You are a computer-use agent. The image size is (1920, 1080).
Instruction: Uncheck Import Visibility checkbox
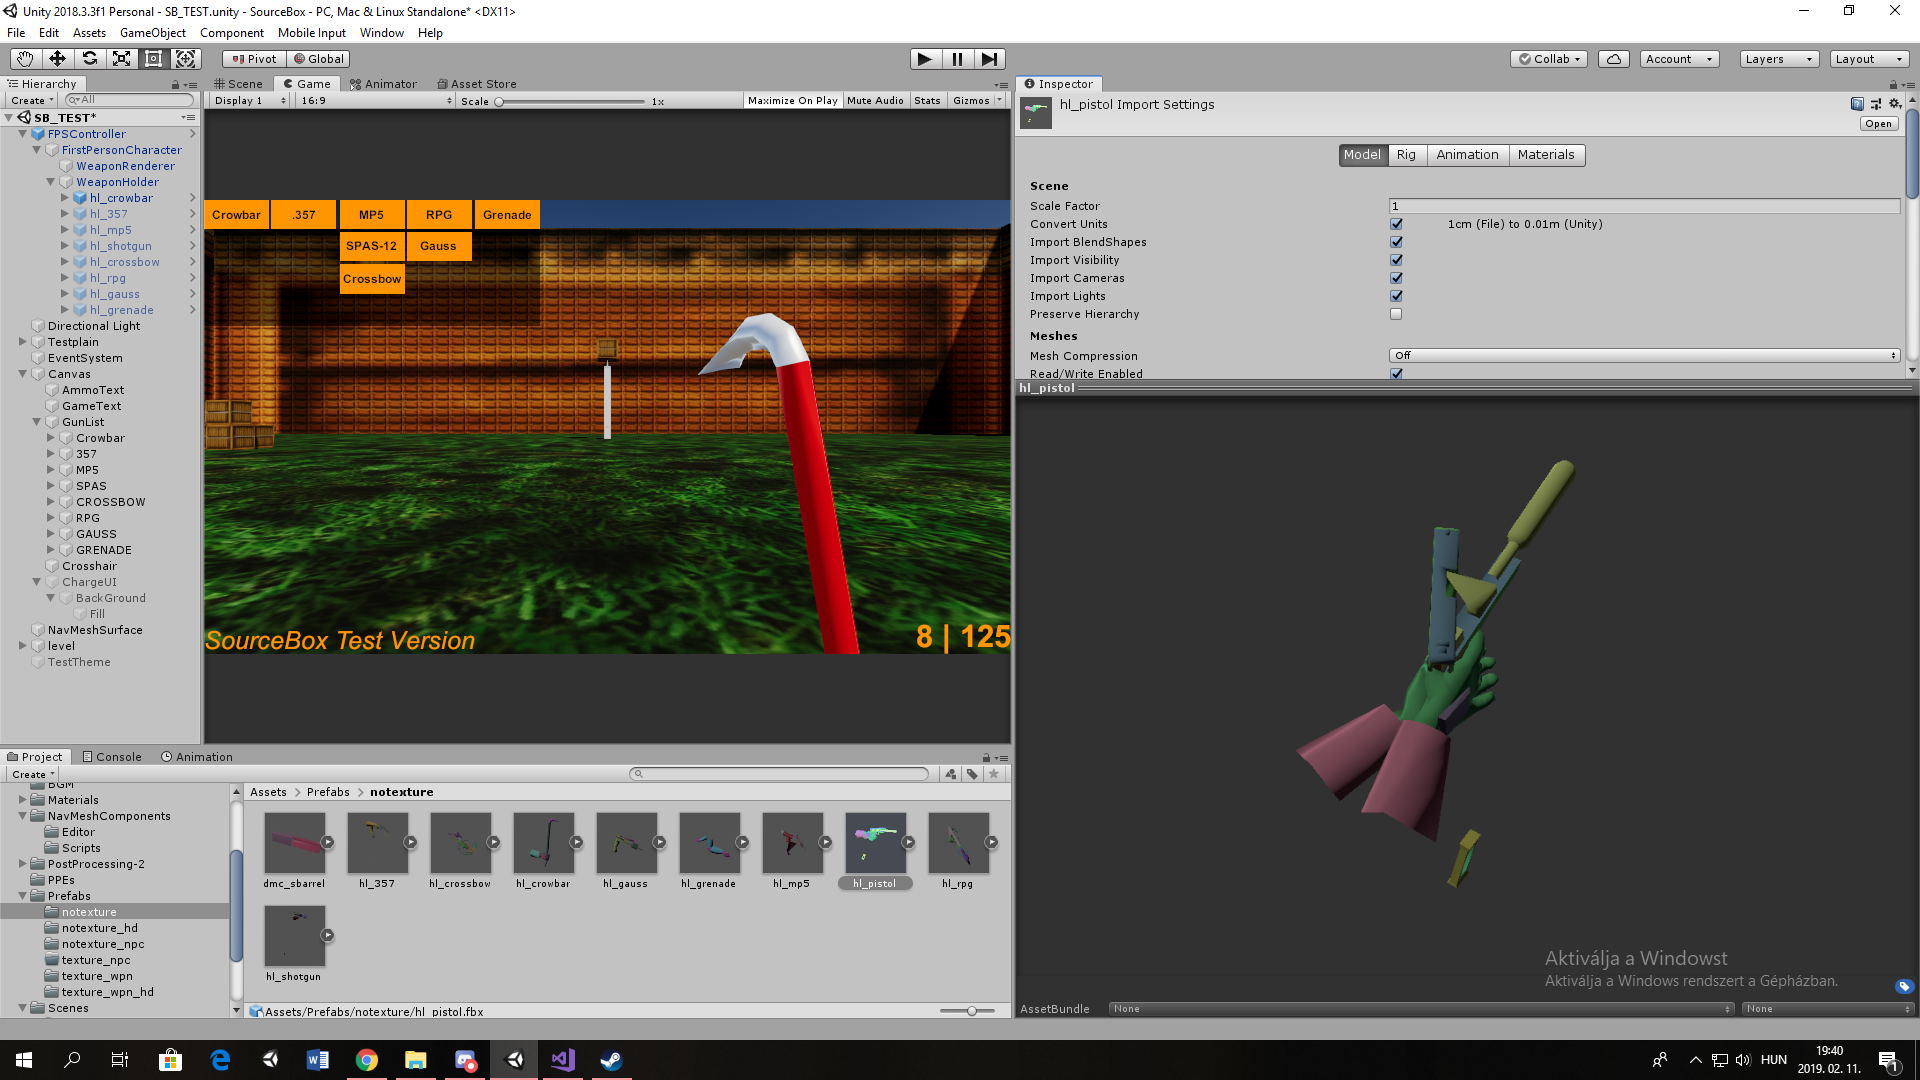click(1396, 260)
